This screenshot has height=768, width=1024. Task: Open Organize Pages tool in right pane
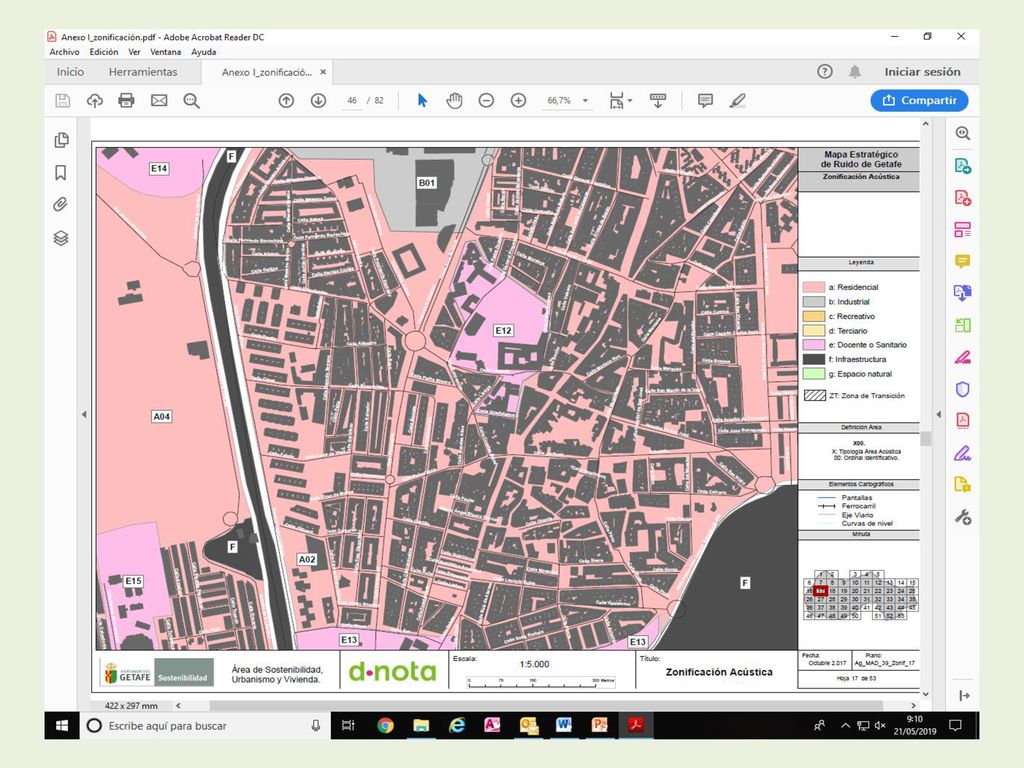(x=963, y=325)
